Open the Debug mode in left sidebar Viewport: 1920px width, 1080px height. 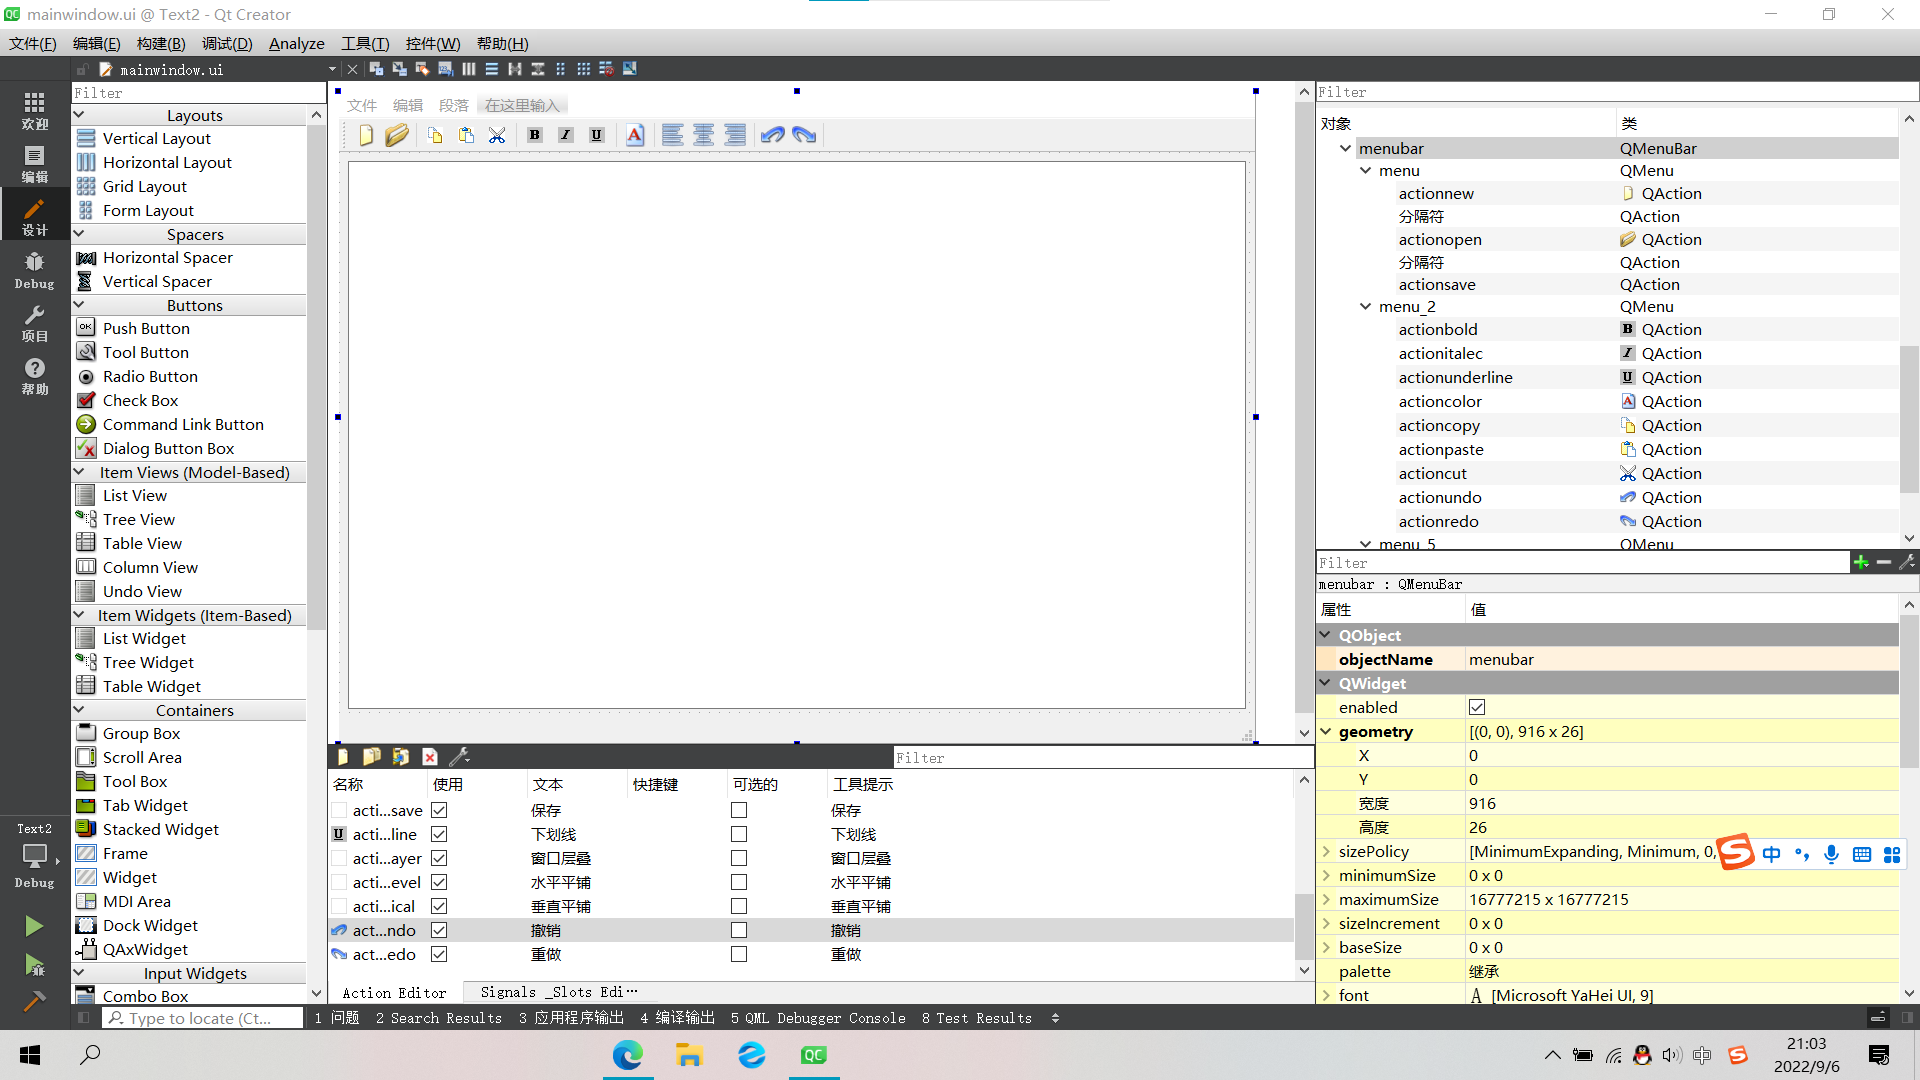pos(34,270)
